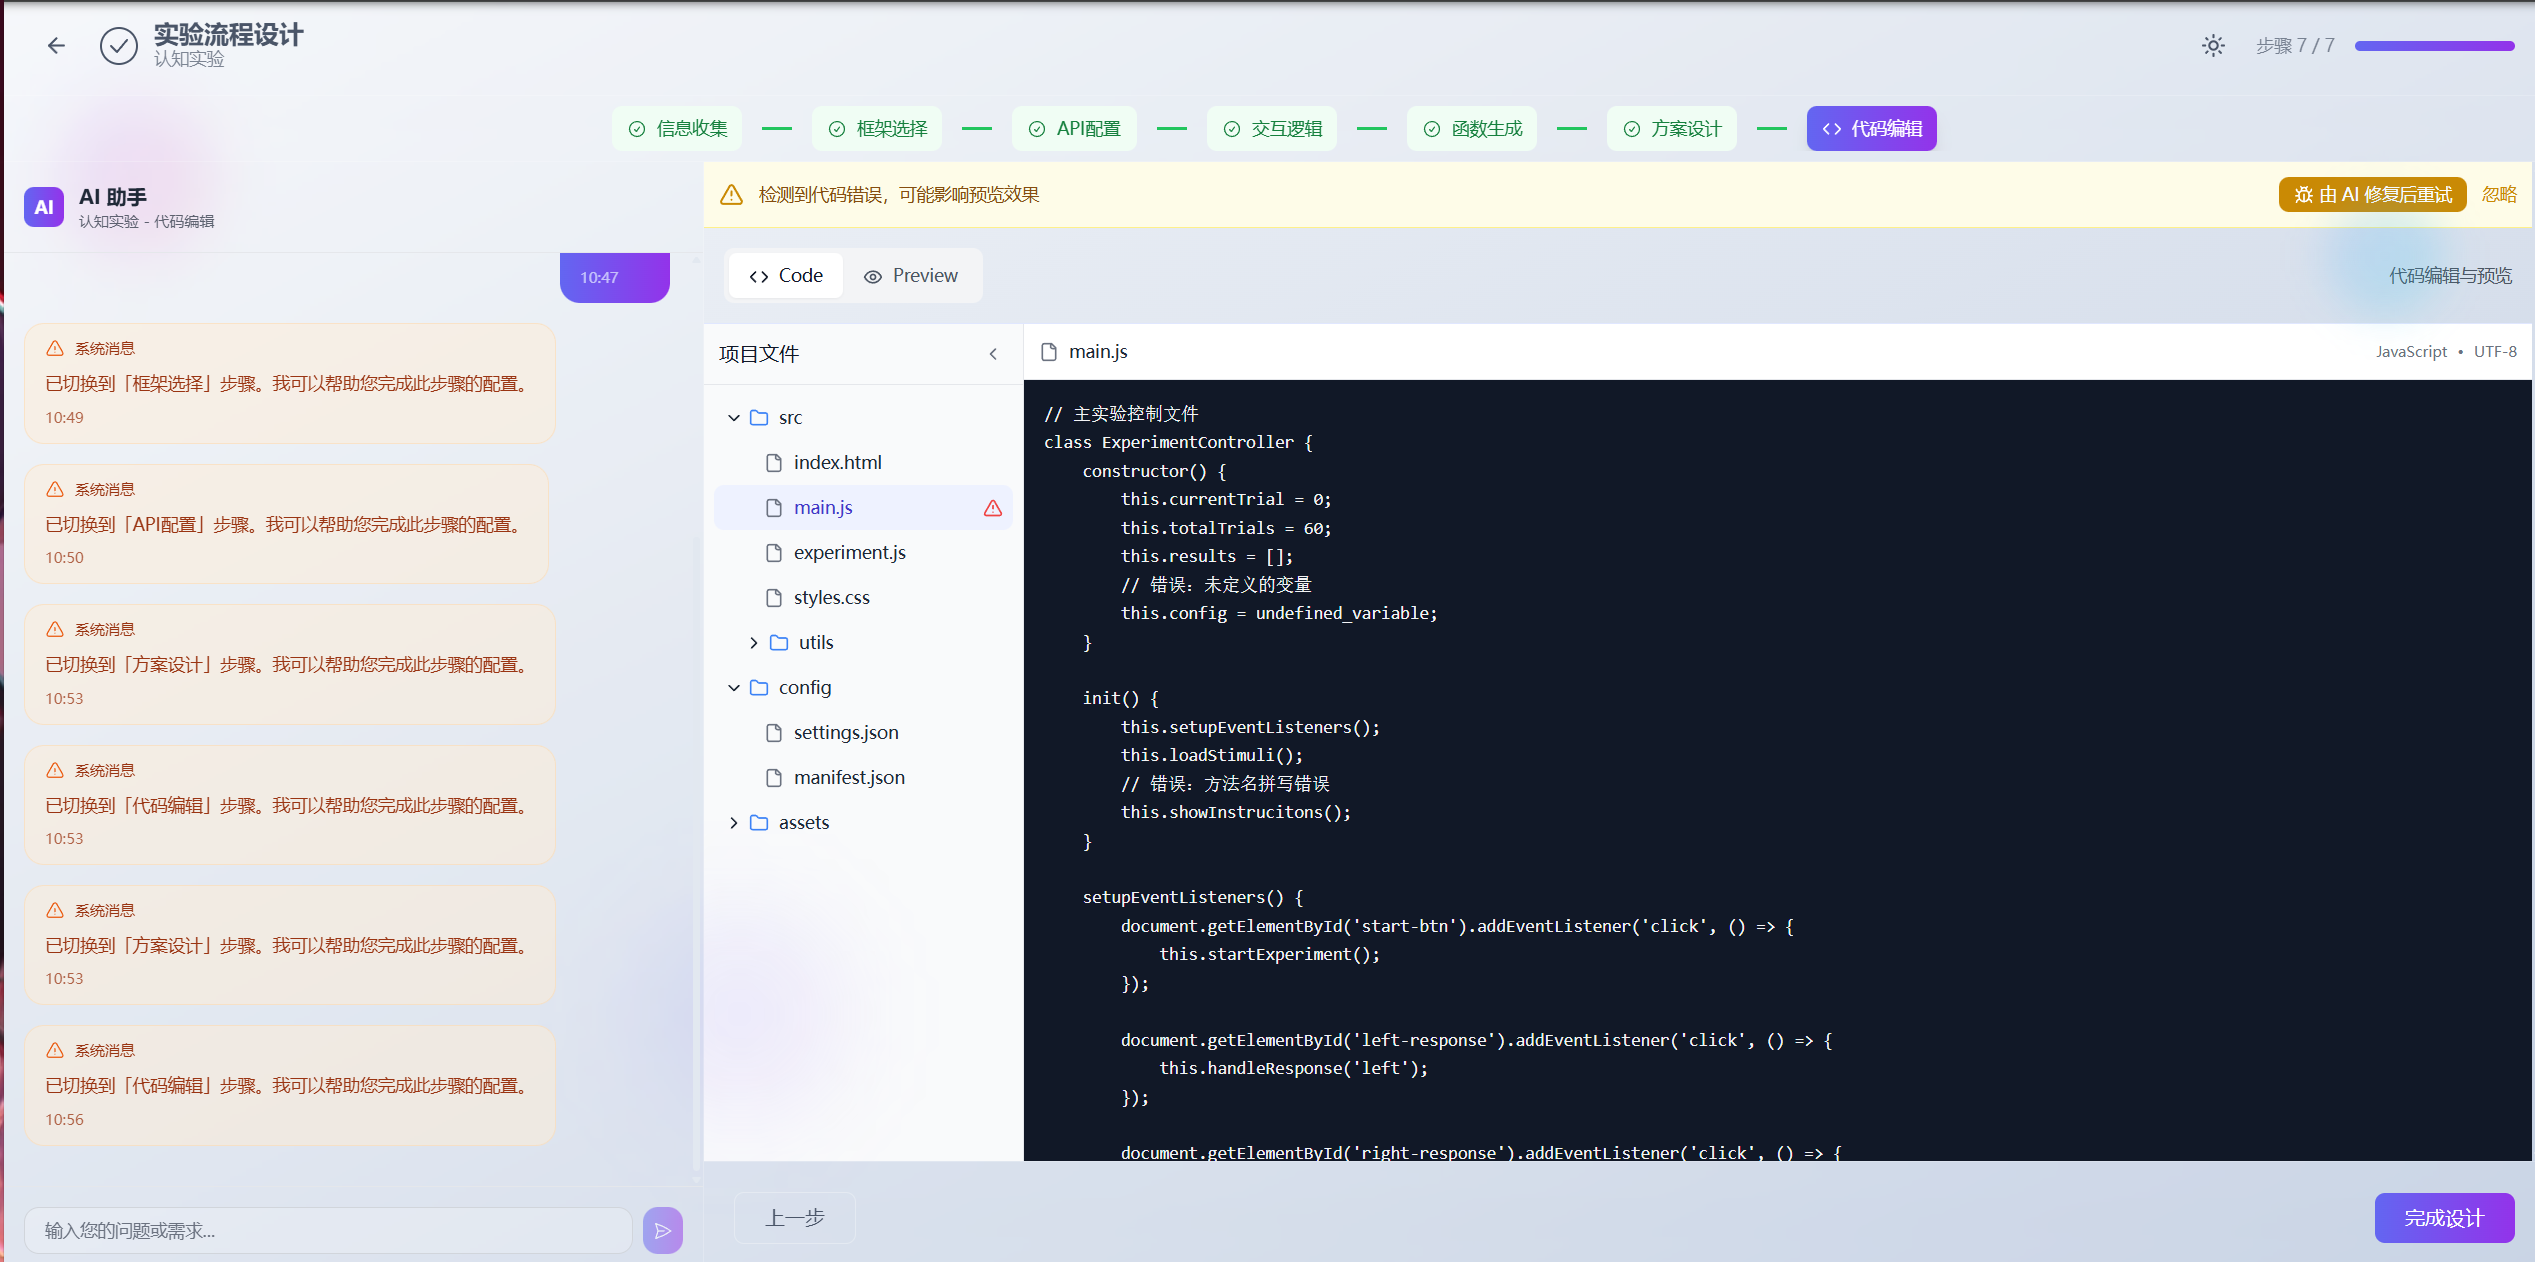Switch to the Preview tab
The width and height of the screenshot is (2535, 1262).
[911, 275]
